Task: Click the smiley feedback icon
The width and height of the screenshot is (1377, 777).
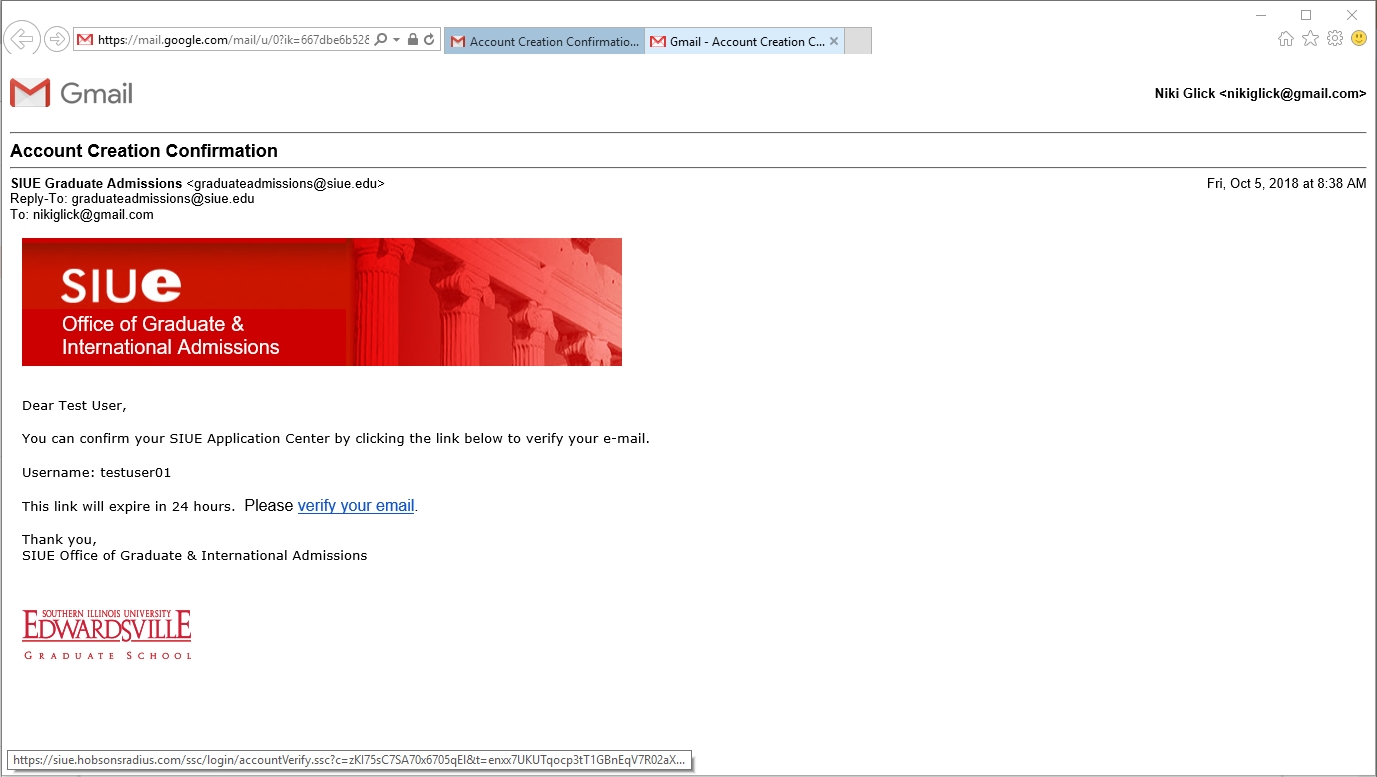Action: coord(1358,39)
